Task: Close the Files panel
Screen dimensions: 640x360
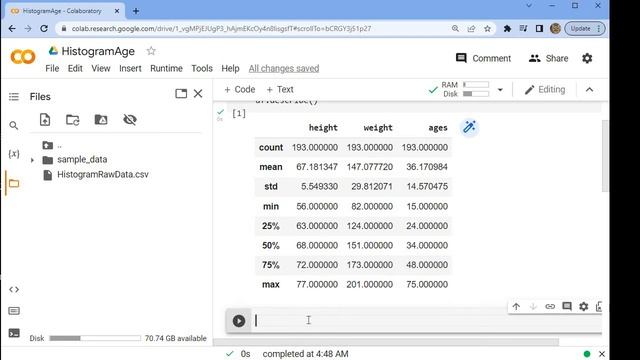Action: 198,93
